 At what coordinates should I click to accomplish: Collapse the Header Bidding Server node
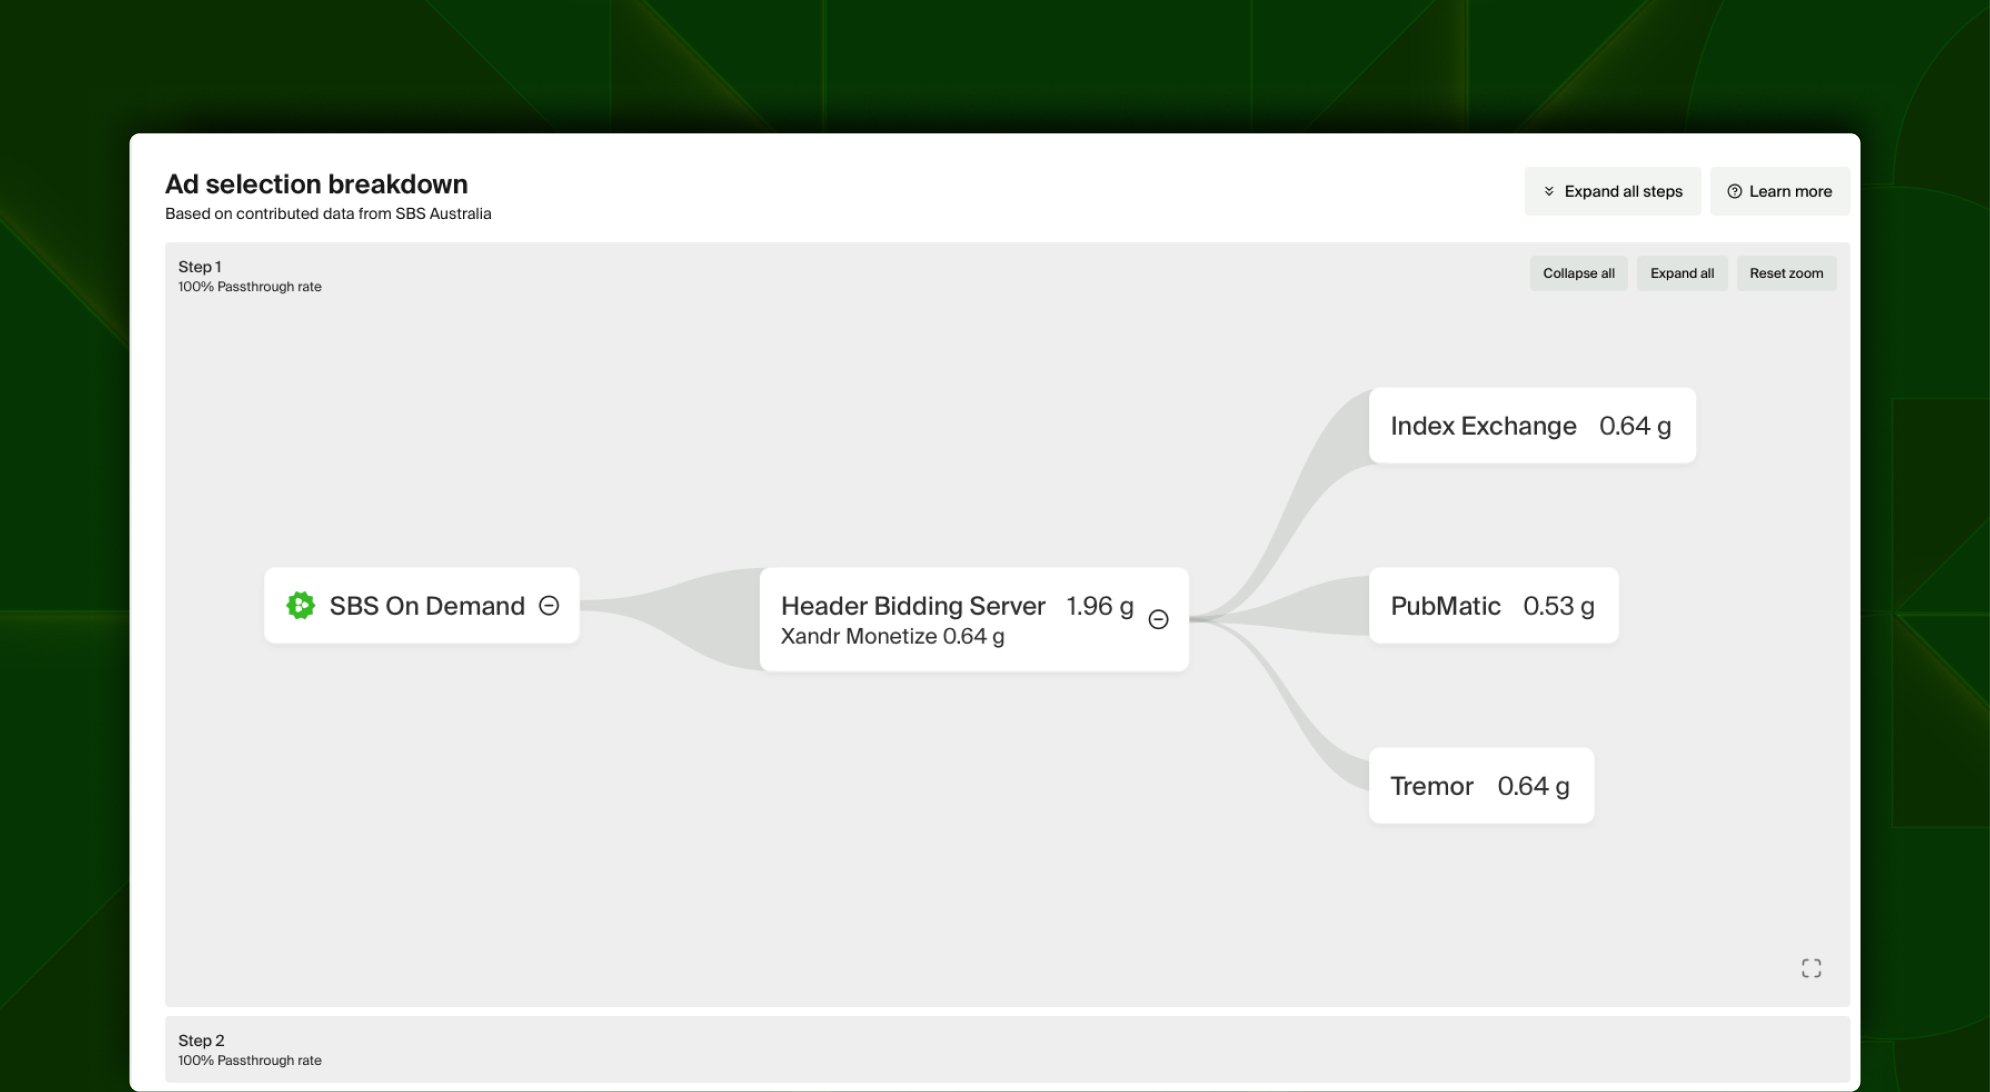[1158, 620]
